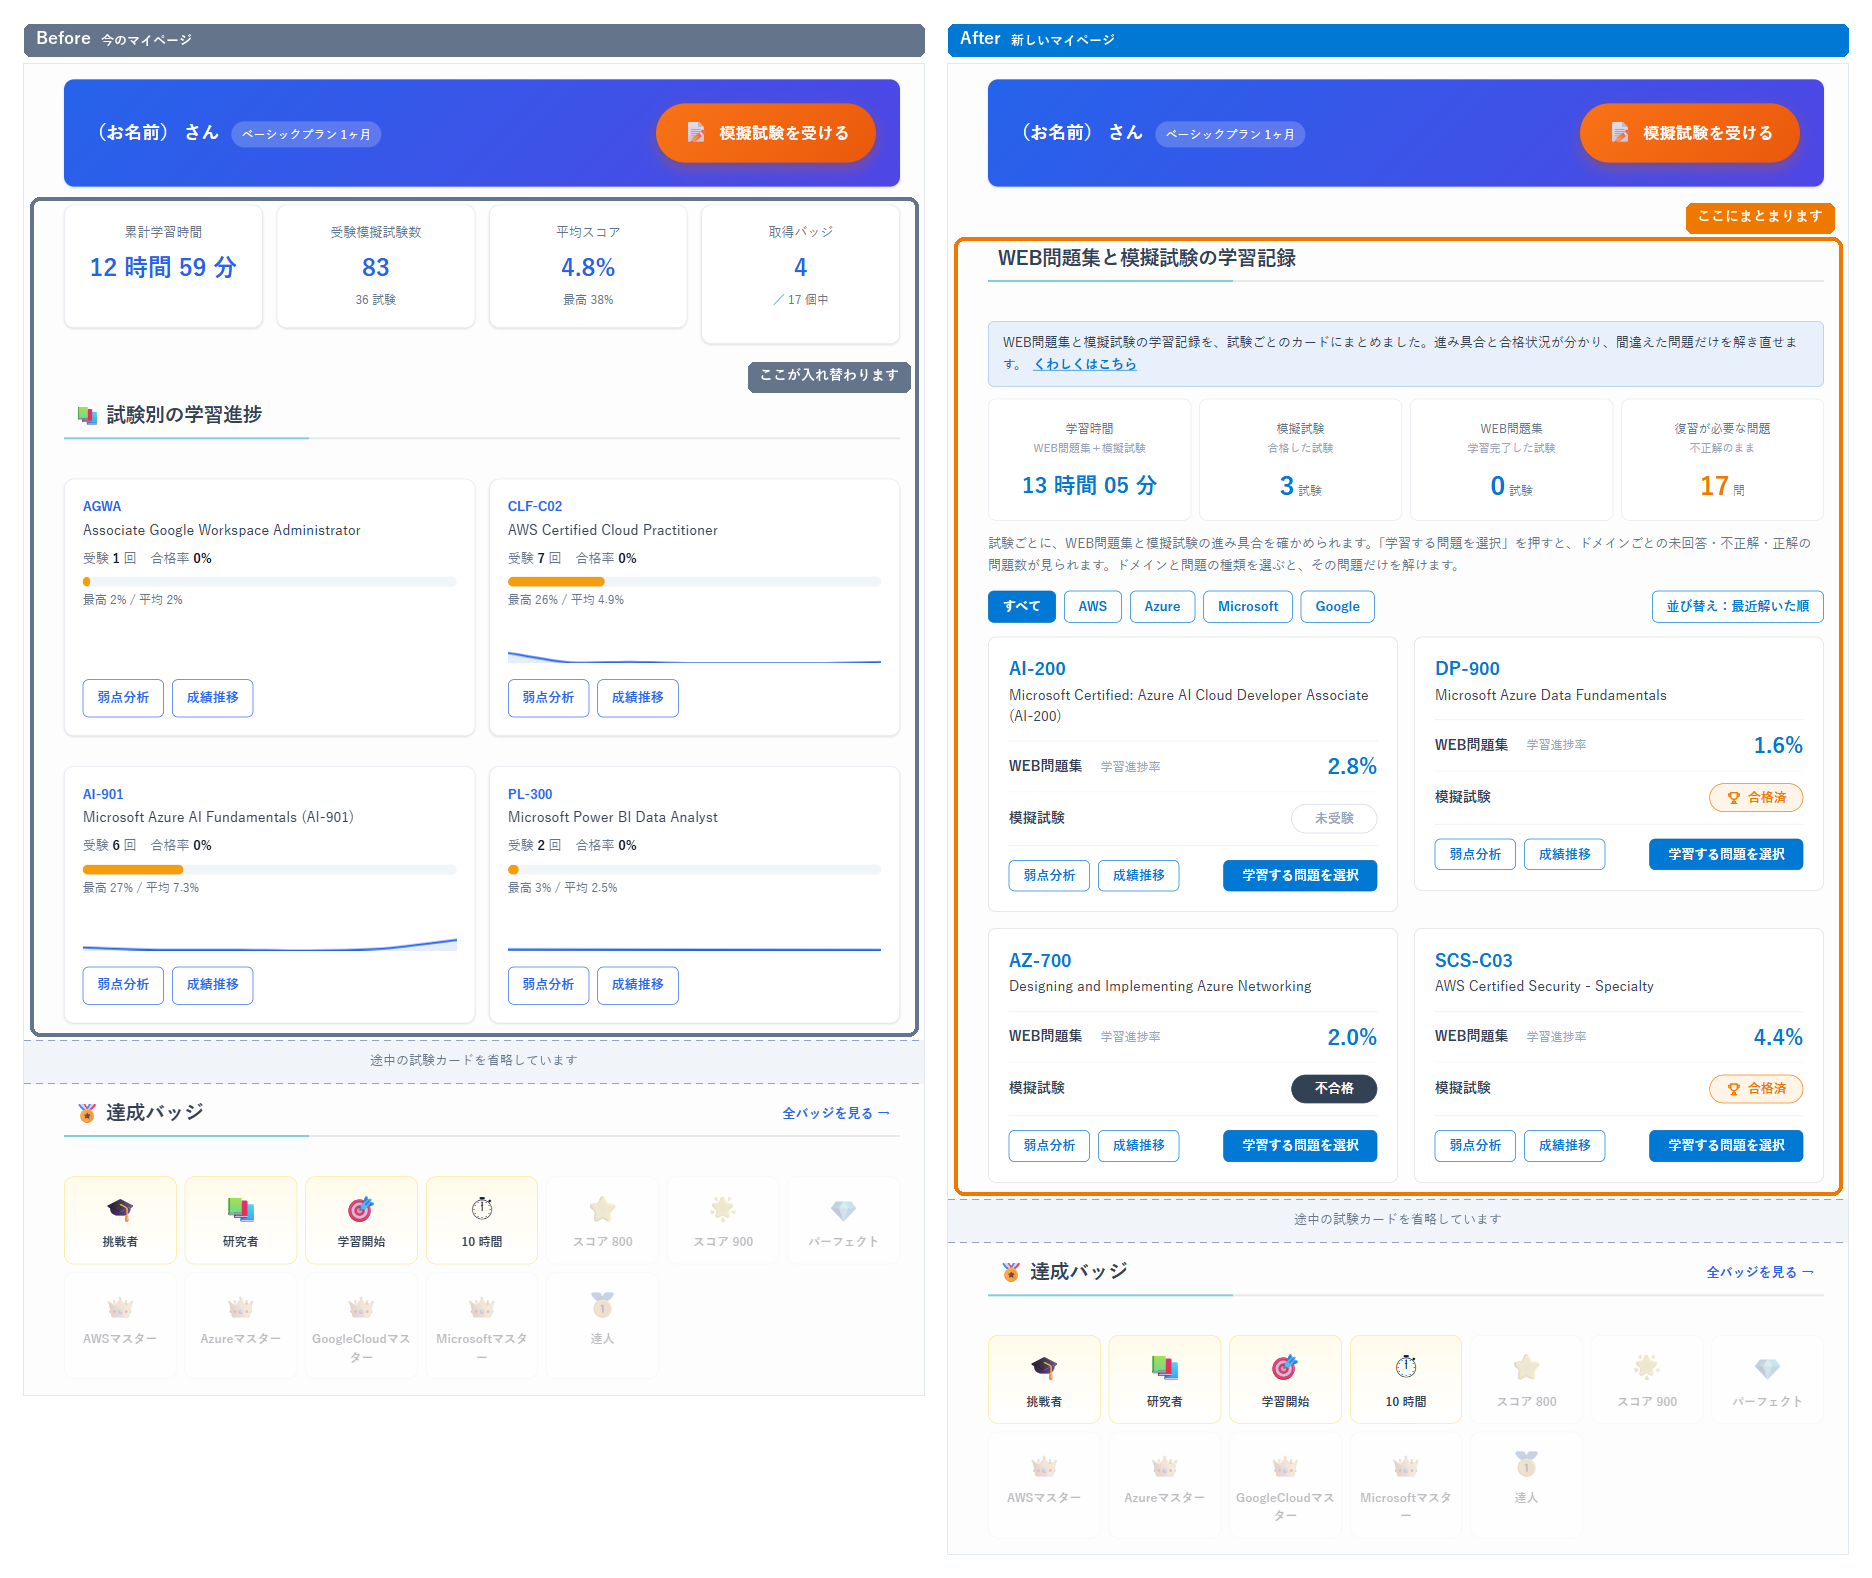This screenshot has width=1872, height=1578.
Task: Open the 学習開始 target badge in Before panel
Action: coord(361,1220)
